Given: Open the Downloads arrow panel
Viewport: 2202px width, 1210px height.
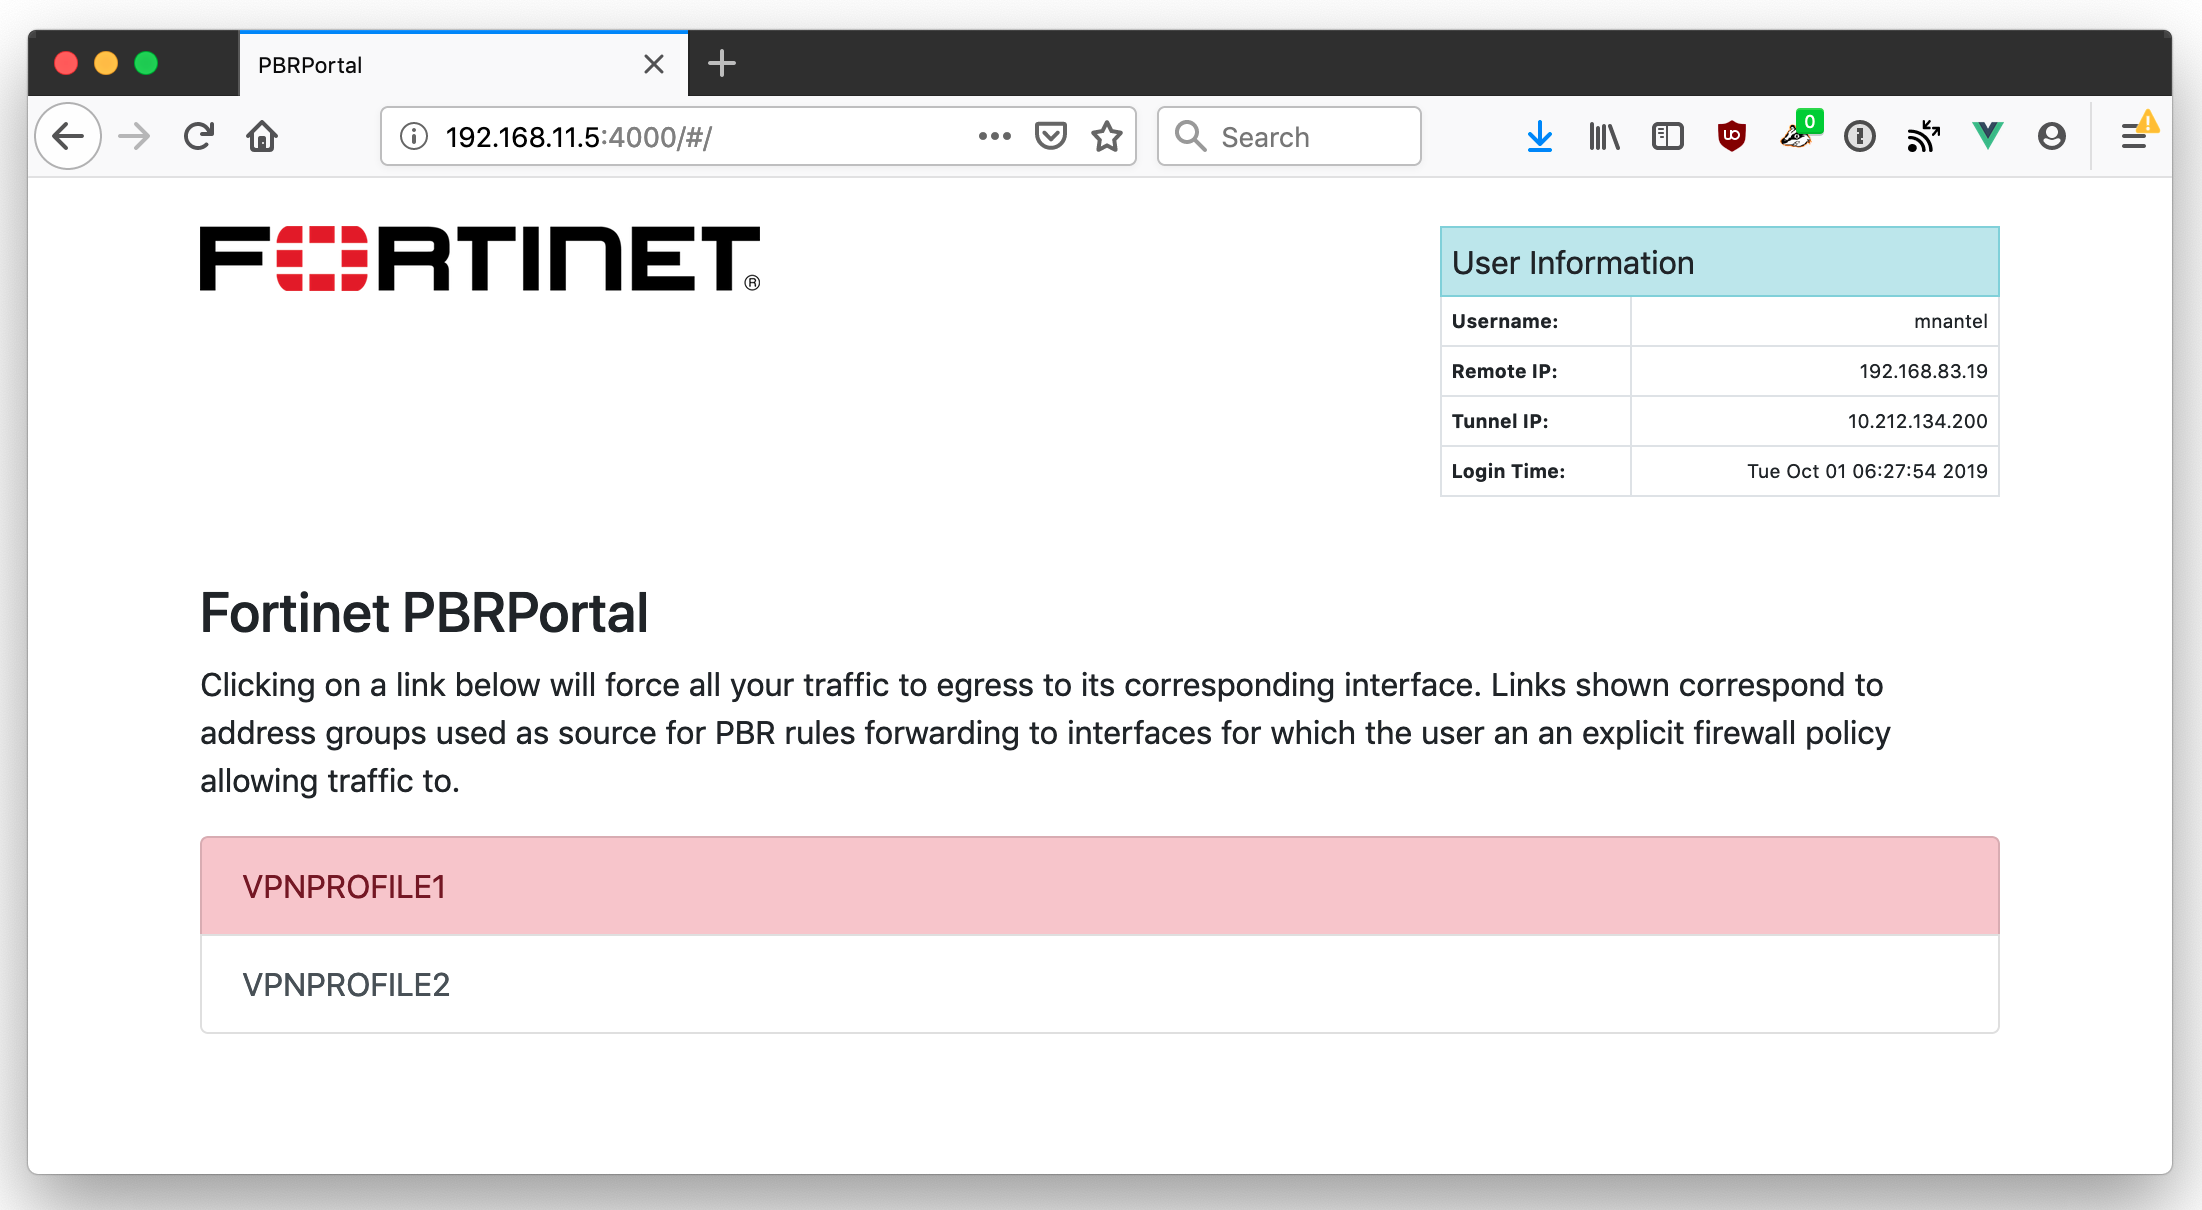Looking at the screenshot, I should 1540,136.
